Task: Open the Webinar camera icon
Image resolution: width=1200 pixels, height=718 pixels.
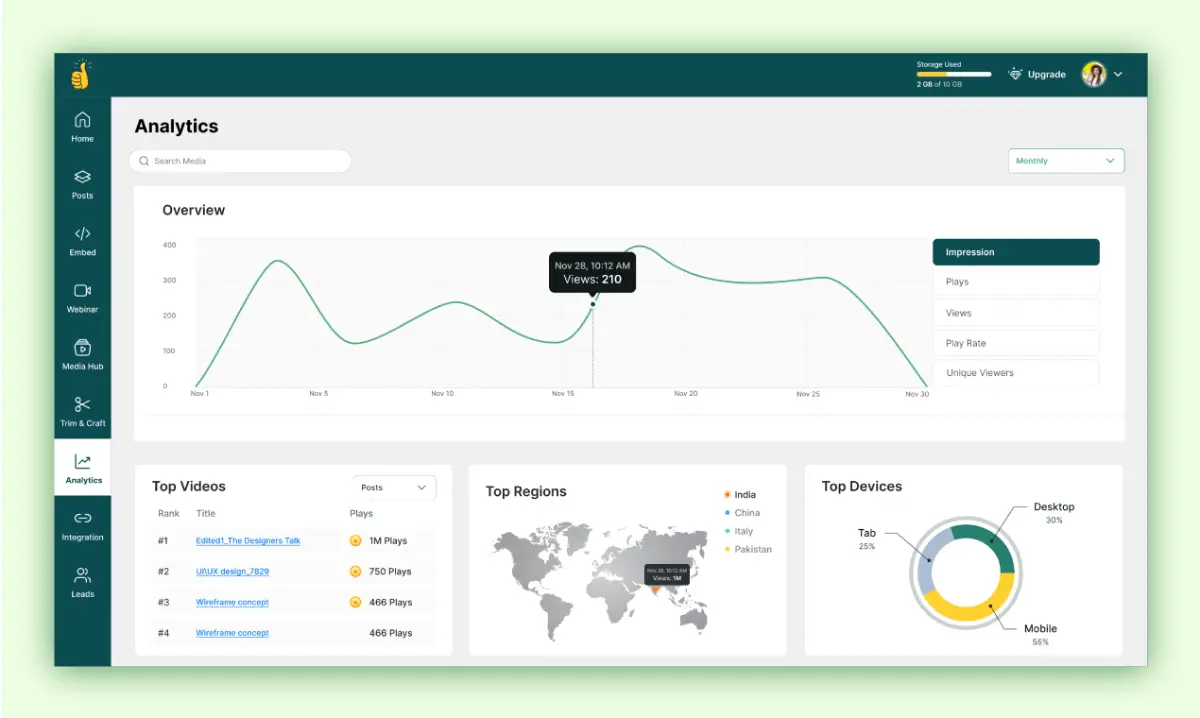Action: click(x=82, y=290)
